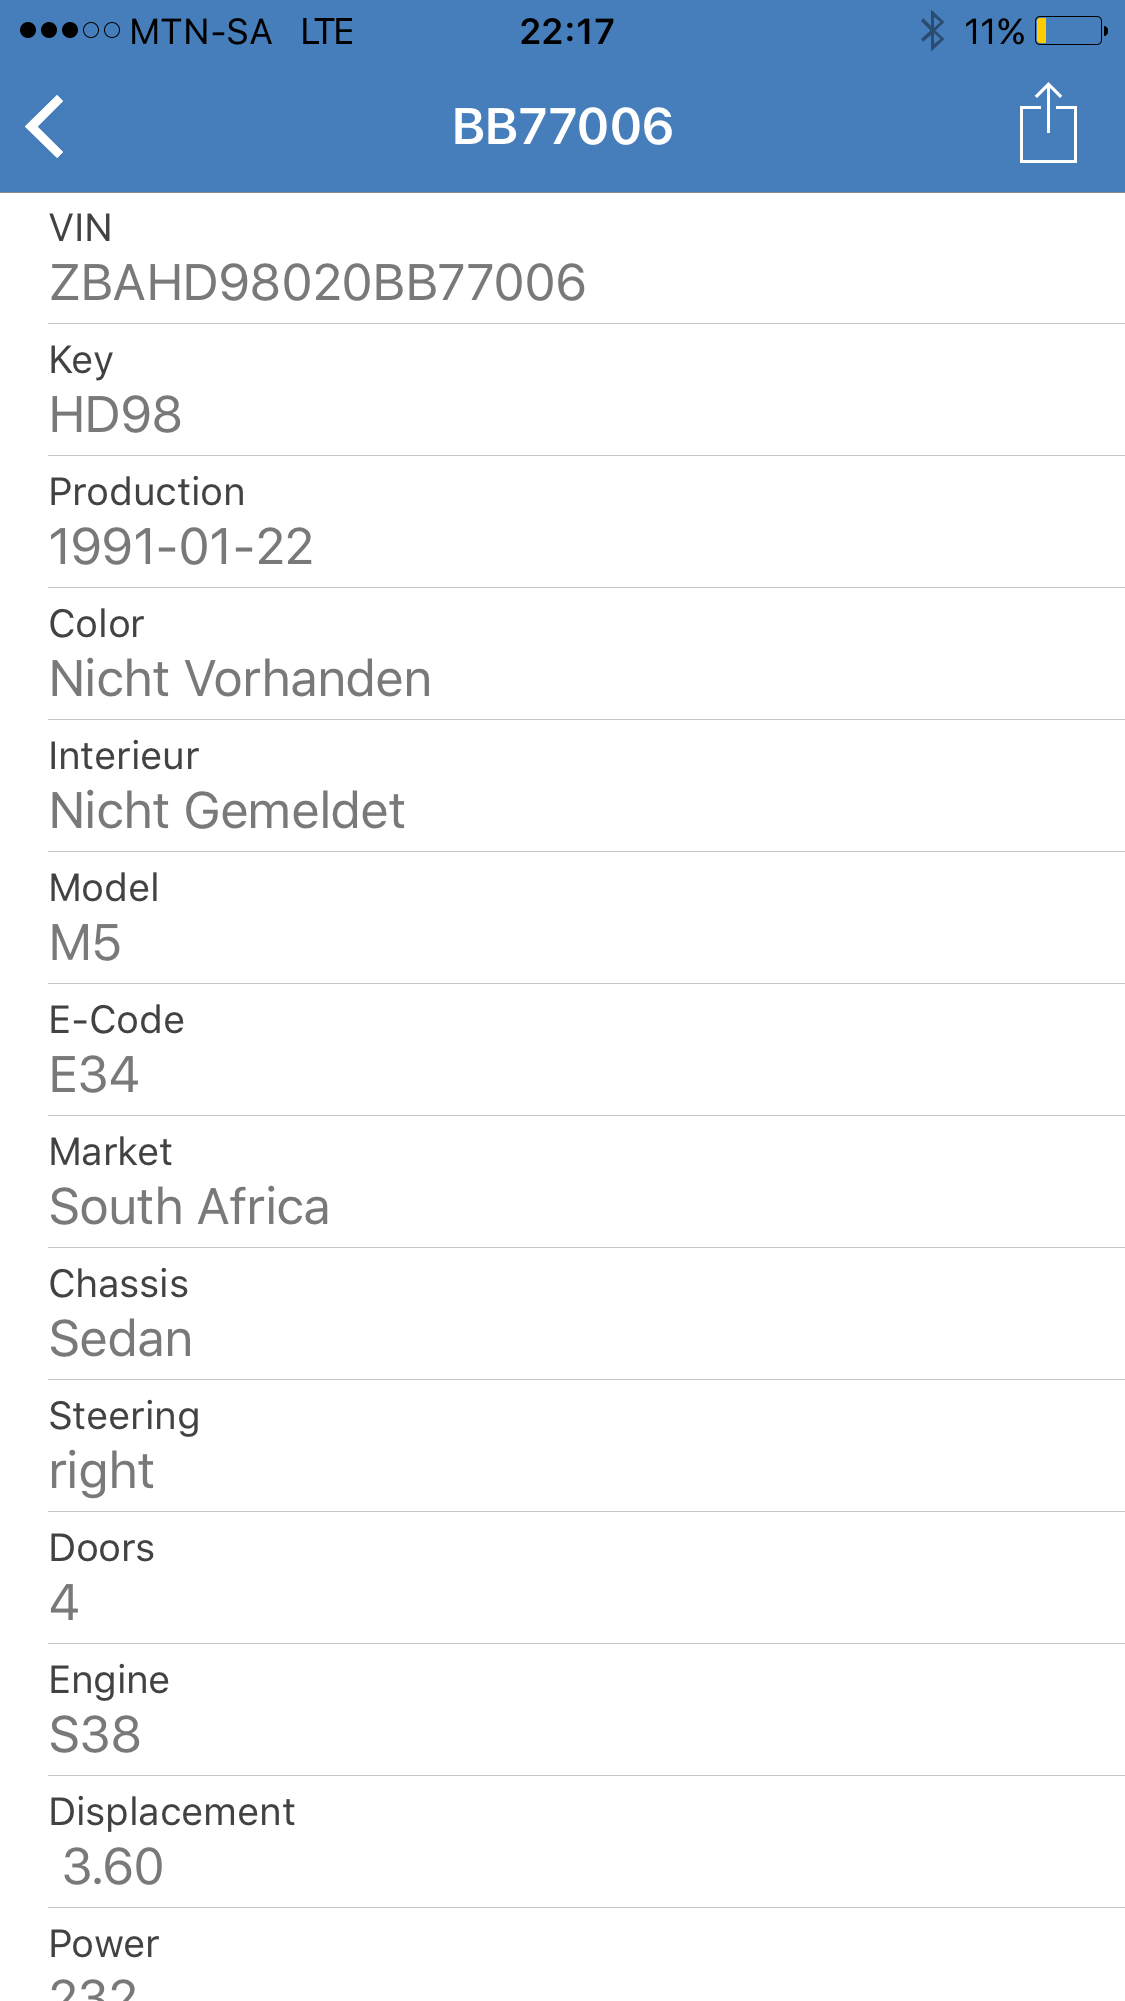Tap the back arrow in the header
This screenshot has height=2001, width=1125.
pos(46,127)
